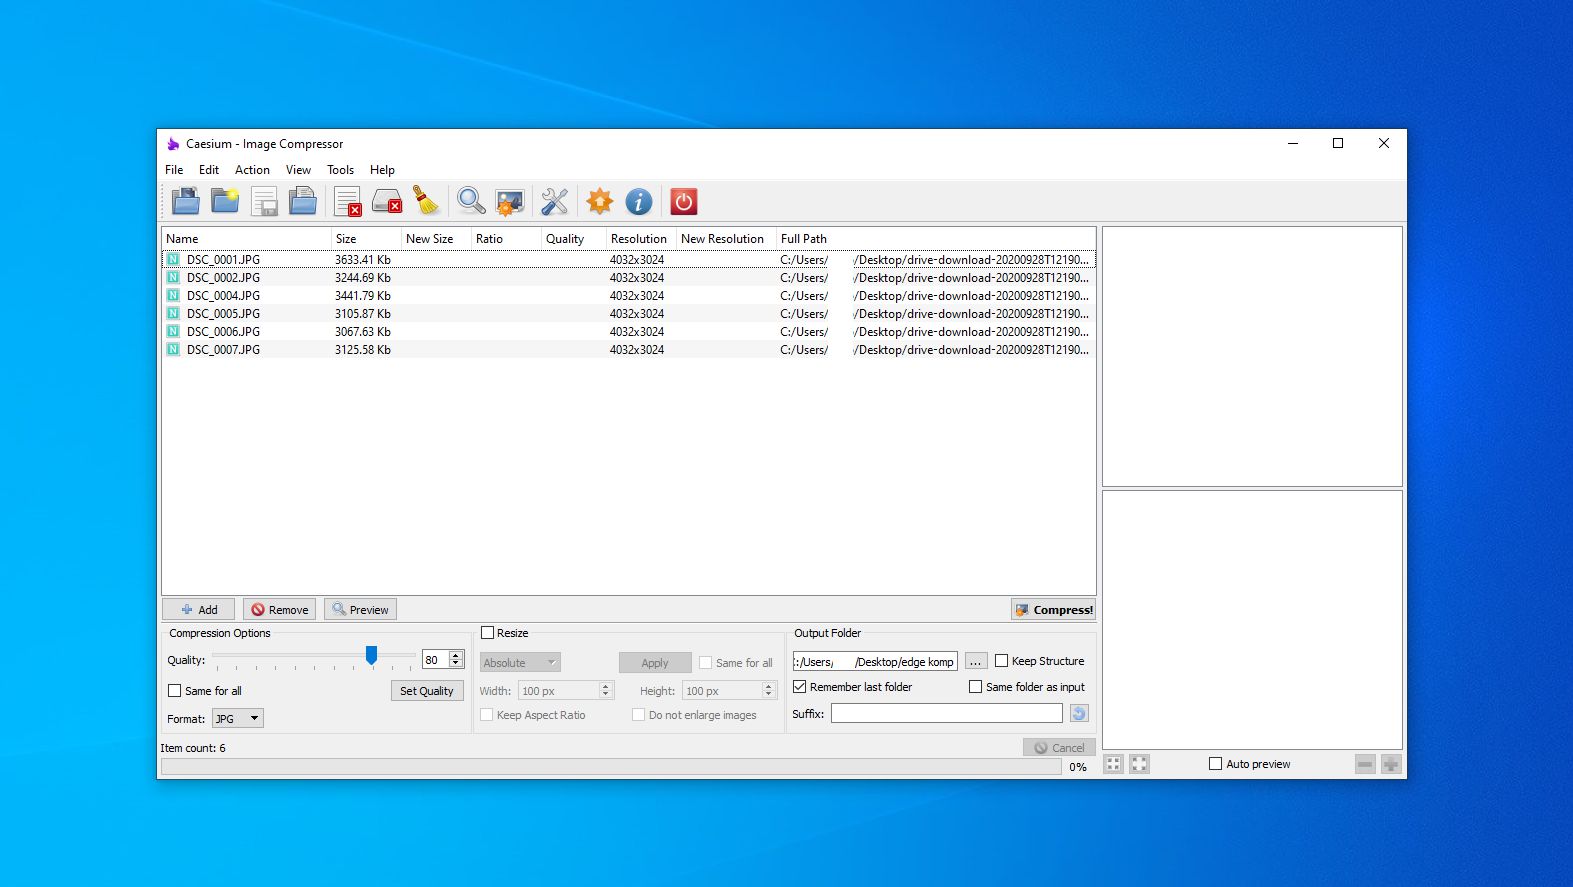Click the fit-to-window preview icon
The height and width of the screenshot is (887, 1573).
click(x=1114, y=764)
